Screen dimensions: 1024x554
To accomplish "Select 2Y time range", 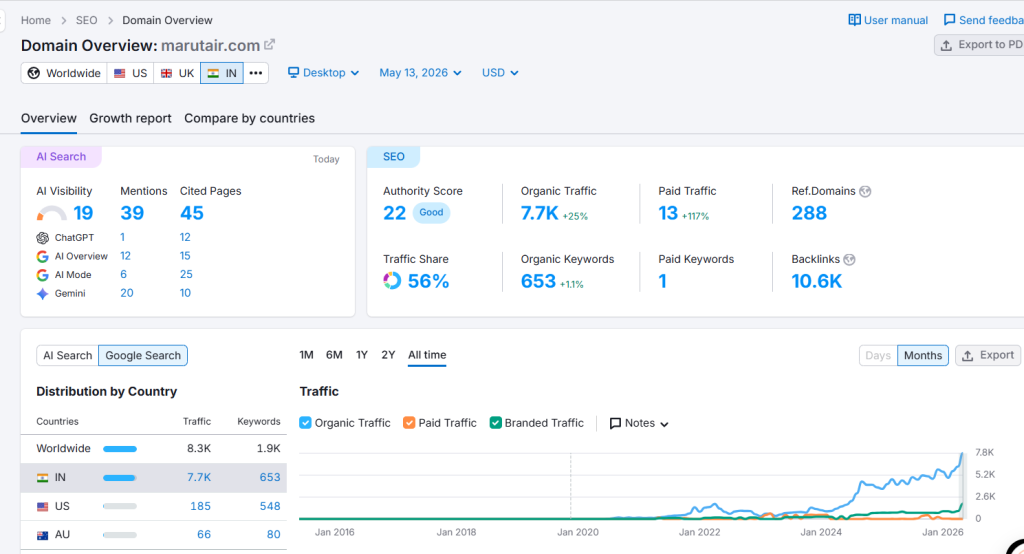I will click(x=389, y=355).
